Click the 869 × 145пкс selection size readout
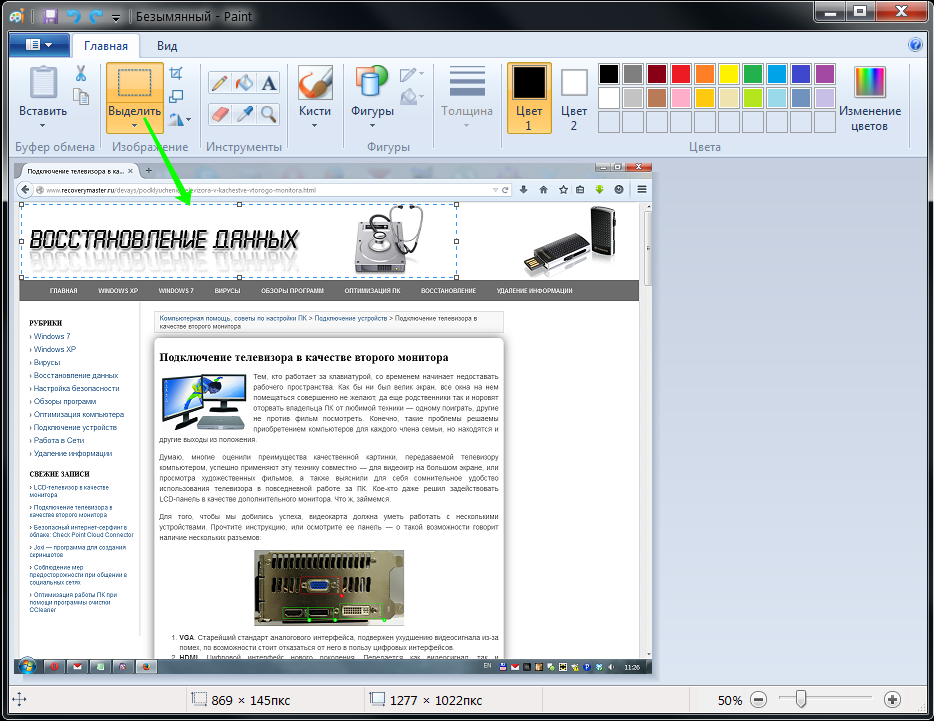 point(251,700)
